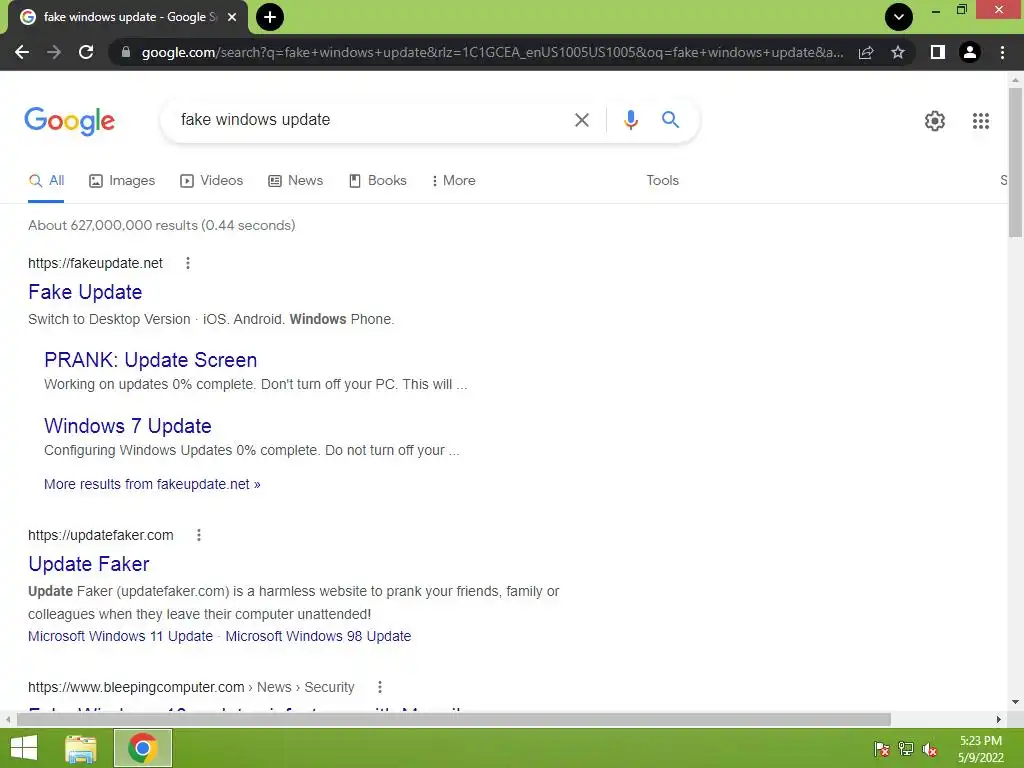Screen dimensions: 1024x768
Task: Click the Chrome taskbar icon
Action: [143, 748]
